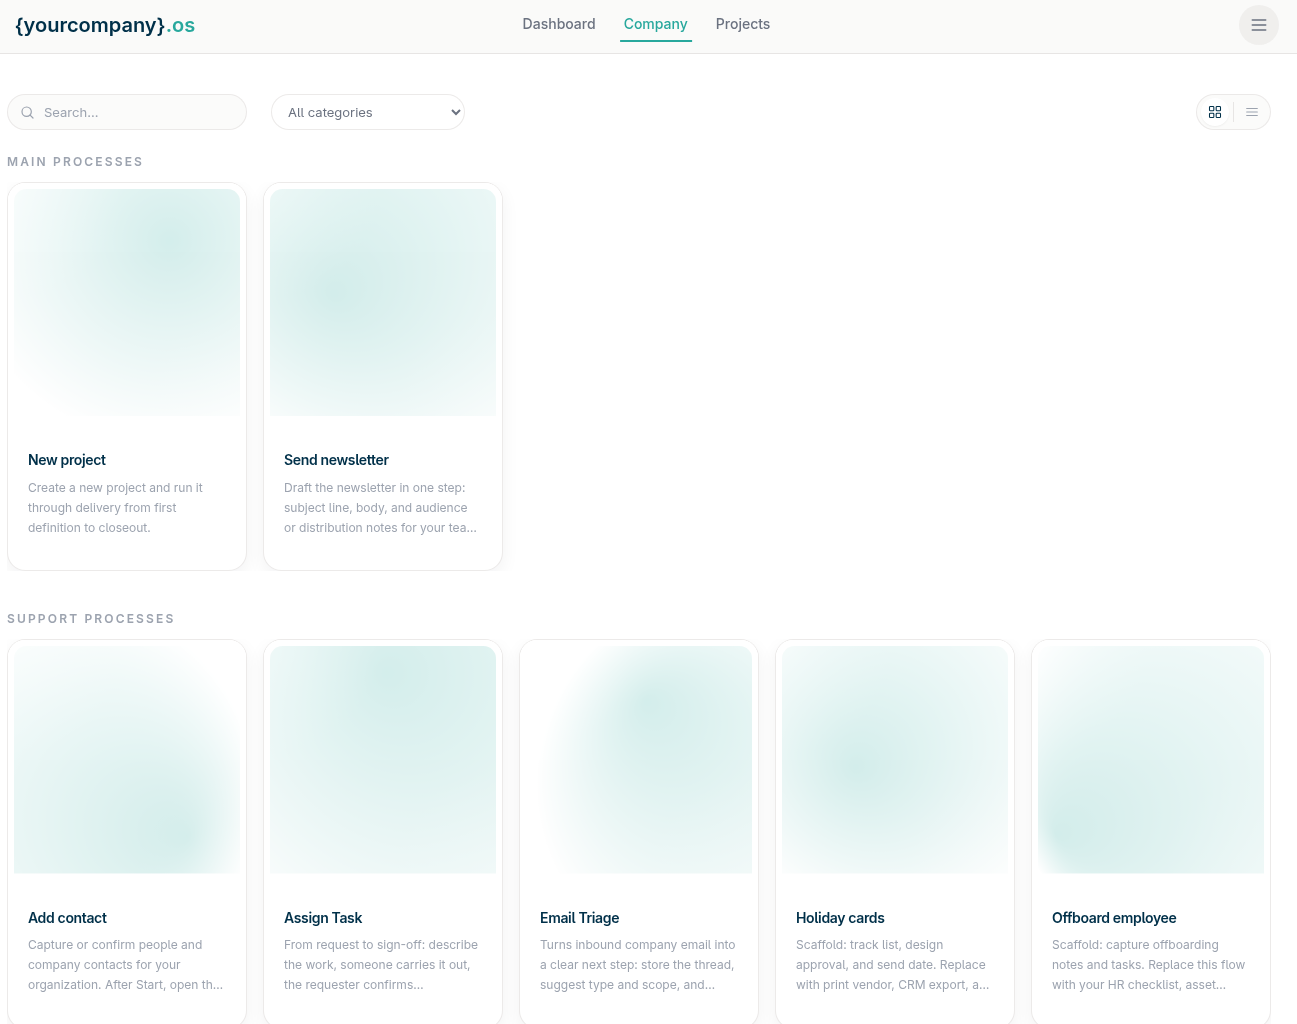Viewport: 1297px width, 1024px height.
Task: Select the Holiday cards title
Action: click(x=840, y=918)
